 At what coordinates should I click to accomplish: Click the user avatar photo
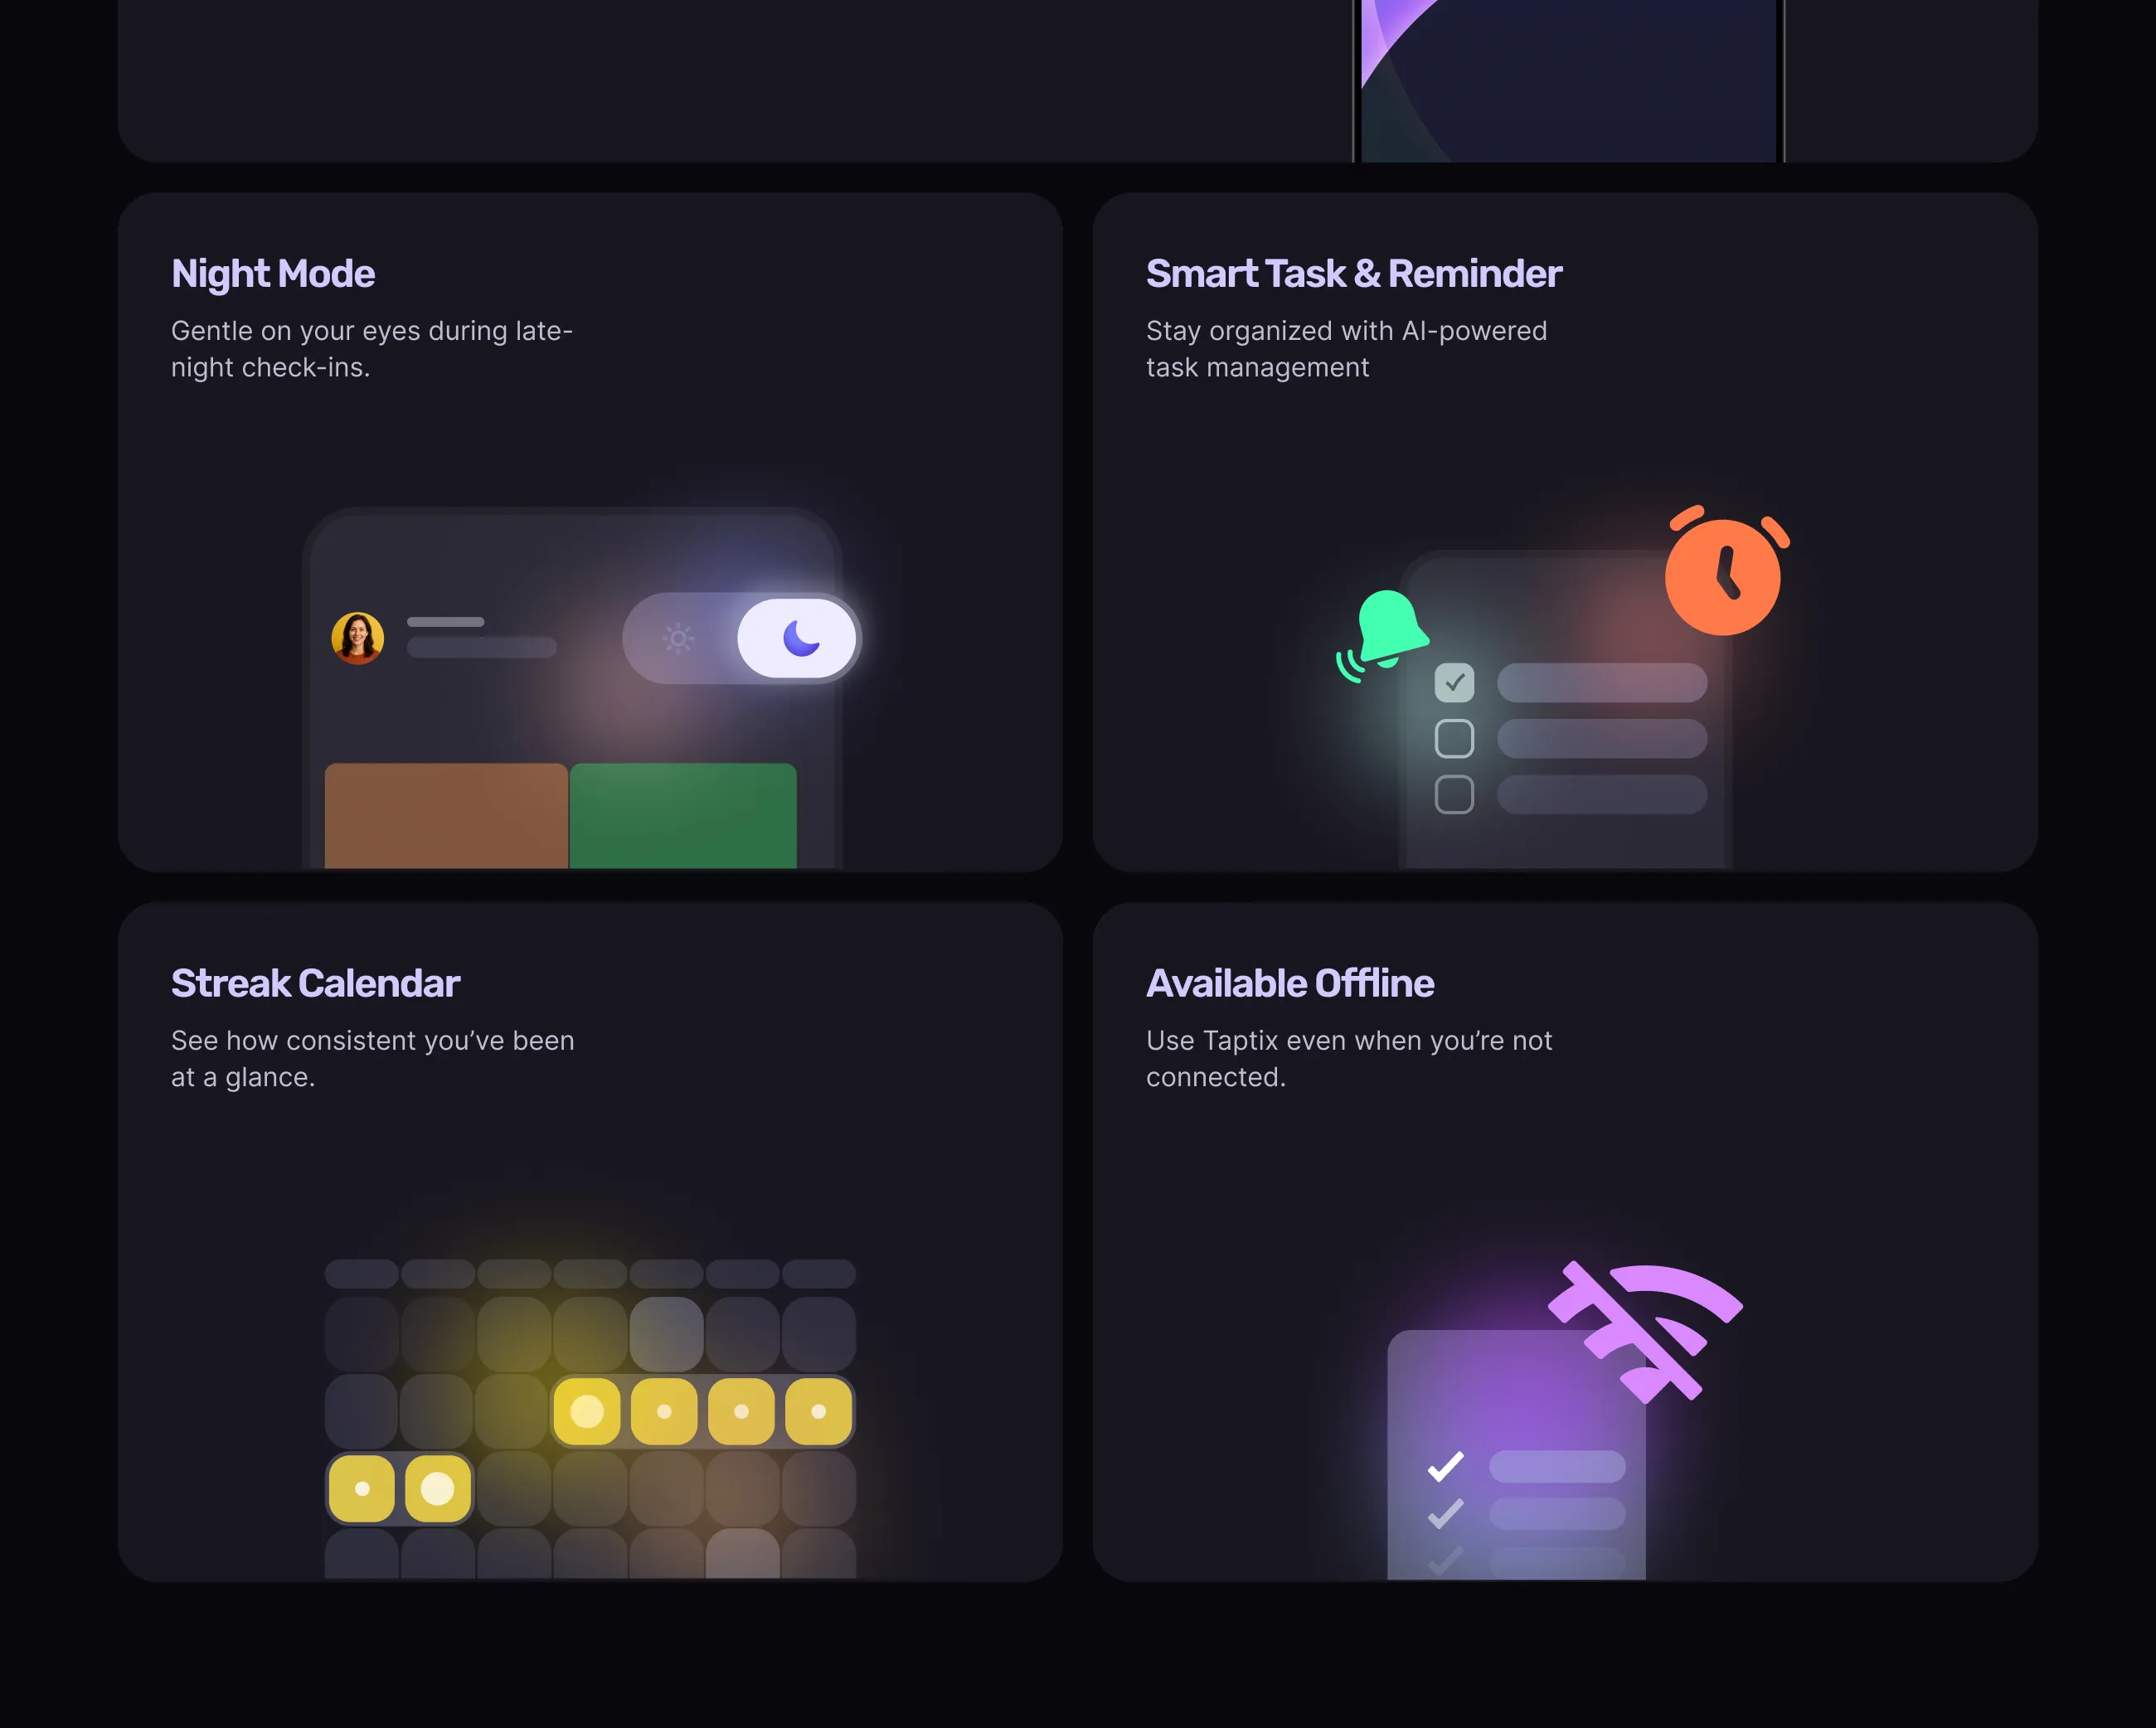point(357,638)
